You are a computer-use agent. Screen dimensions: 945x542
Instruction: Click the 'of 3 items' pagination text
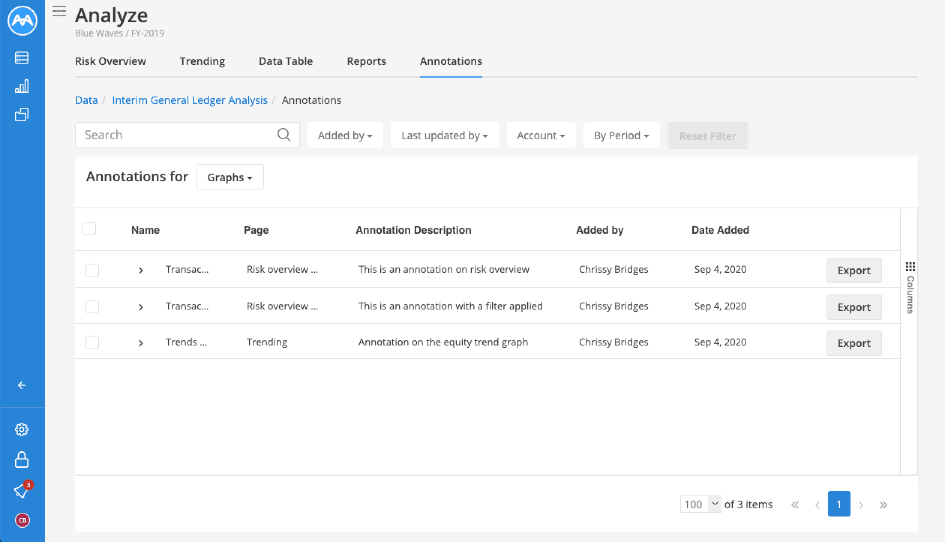pyautogui.click(x=749, y=505)
